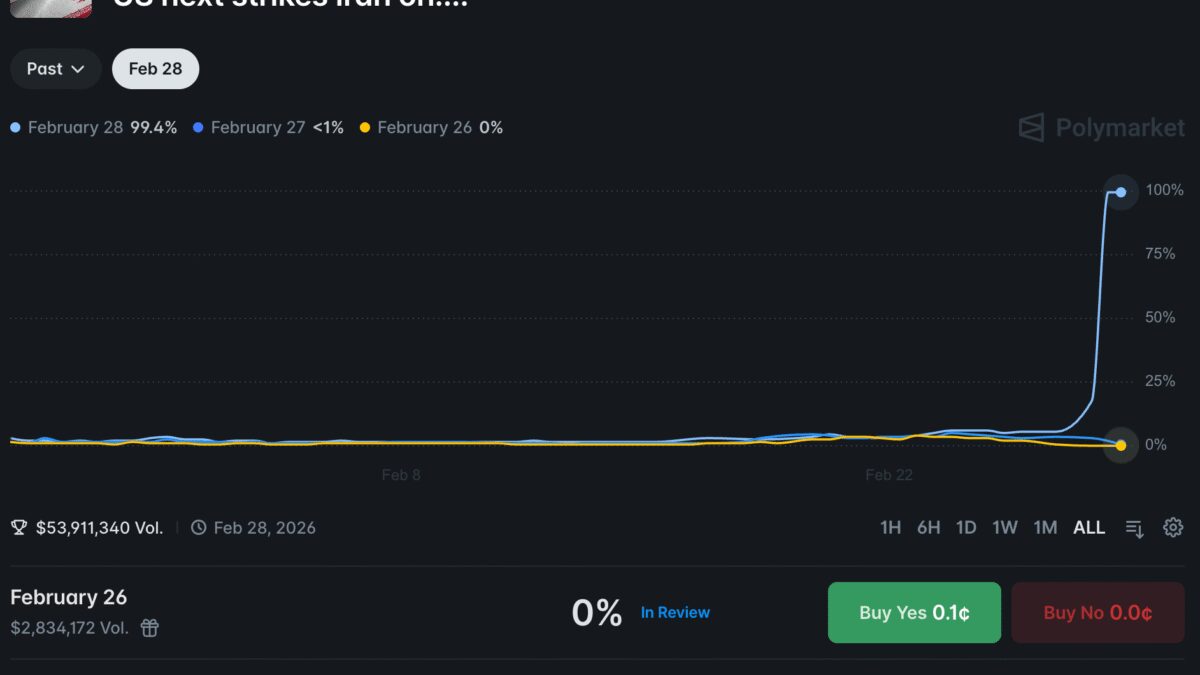Click the gift rewards icon beside volume
Screen dimensions: 1200x675
click(x=149, y=628)
